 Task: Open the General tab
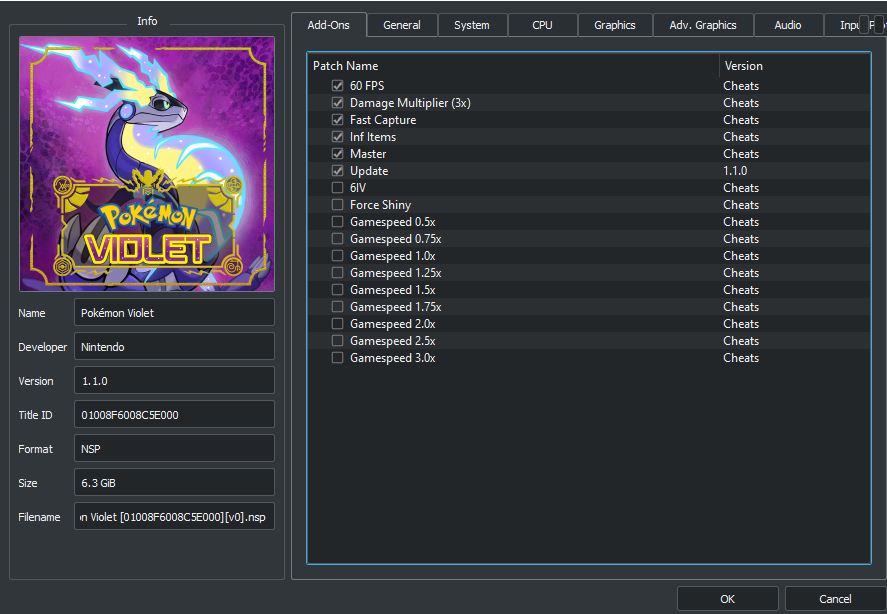point(402,25)
